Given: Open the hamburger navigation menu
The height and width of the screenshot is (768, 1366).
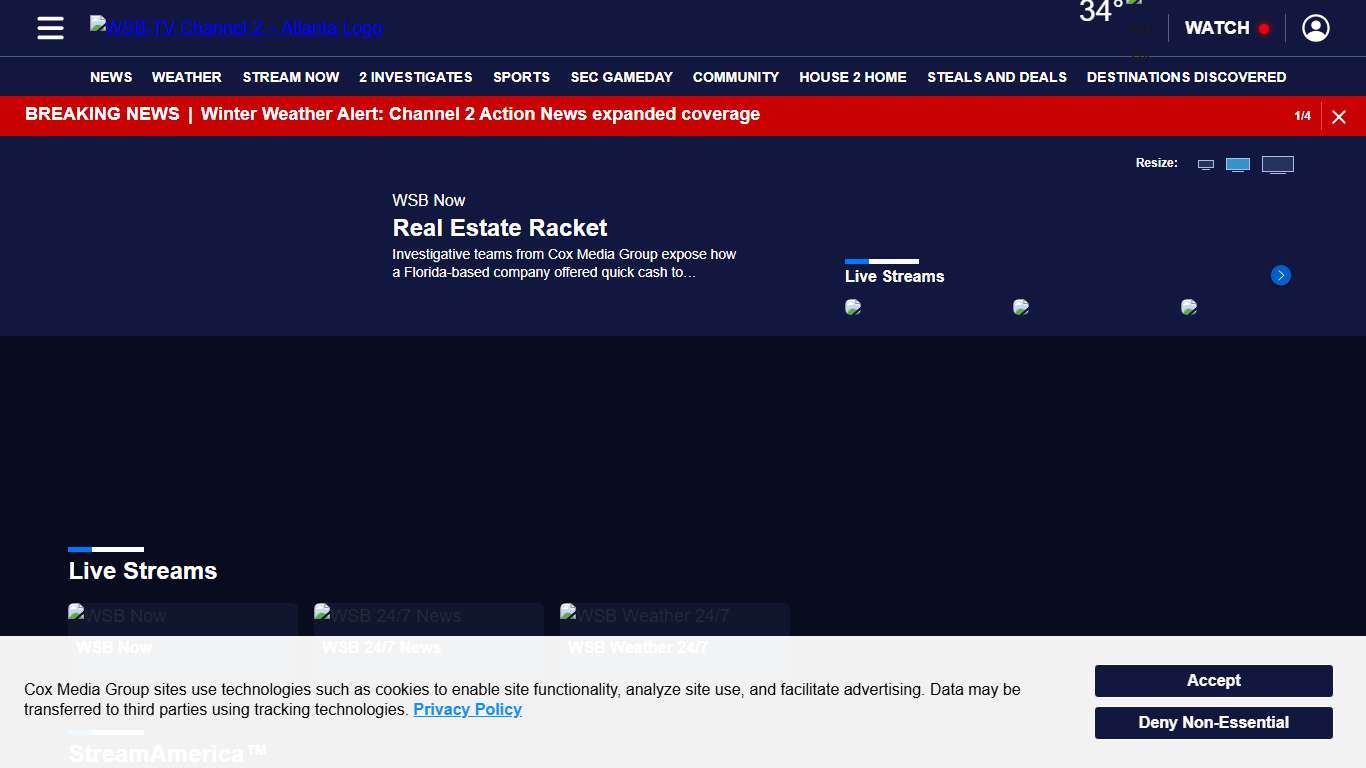Looking at the screenshot, I should (50, 28).
